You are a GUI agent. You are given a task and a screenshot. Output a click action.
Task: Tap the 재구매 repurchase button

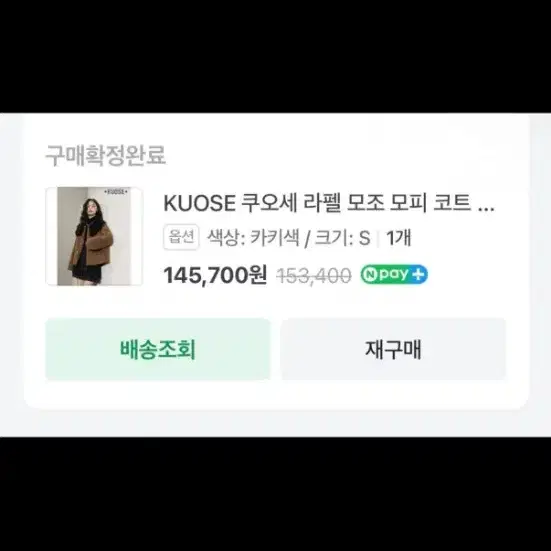click(x=393, y=349)
